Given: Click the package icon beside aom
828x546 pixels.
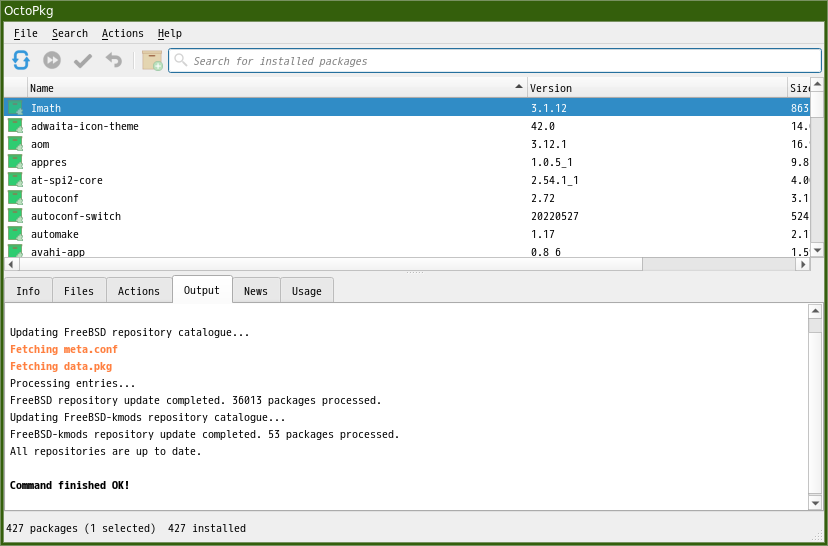Looking at the screenshot, I should pos(15,144).
